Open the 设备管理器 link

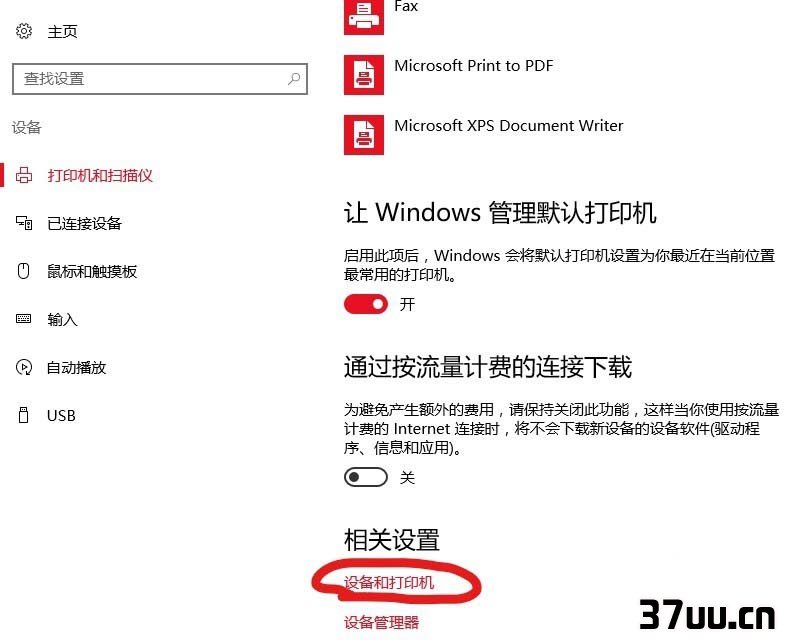point(381,622)
